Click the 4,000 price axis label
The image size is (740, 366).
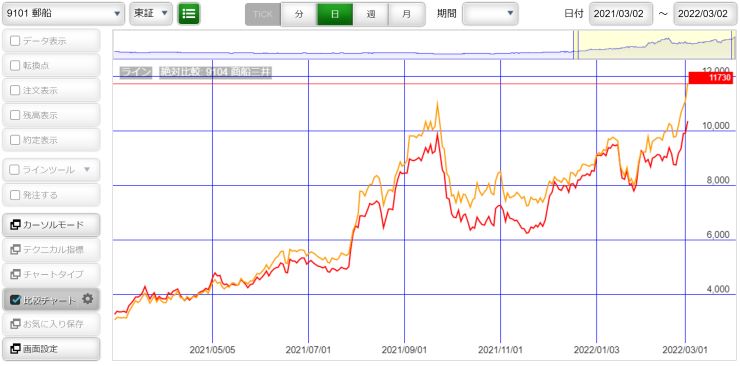[x=717, y=290]
